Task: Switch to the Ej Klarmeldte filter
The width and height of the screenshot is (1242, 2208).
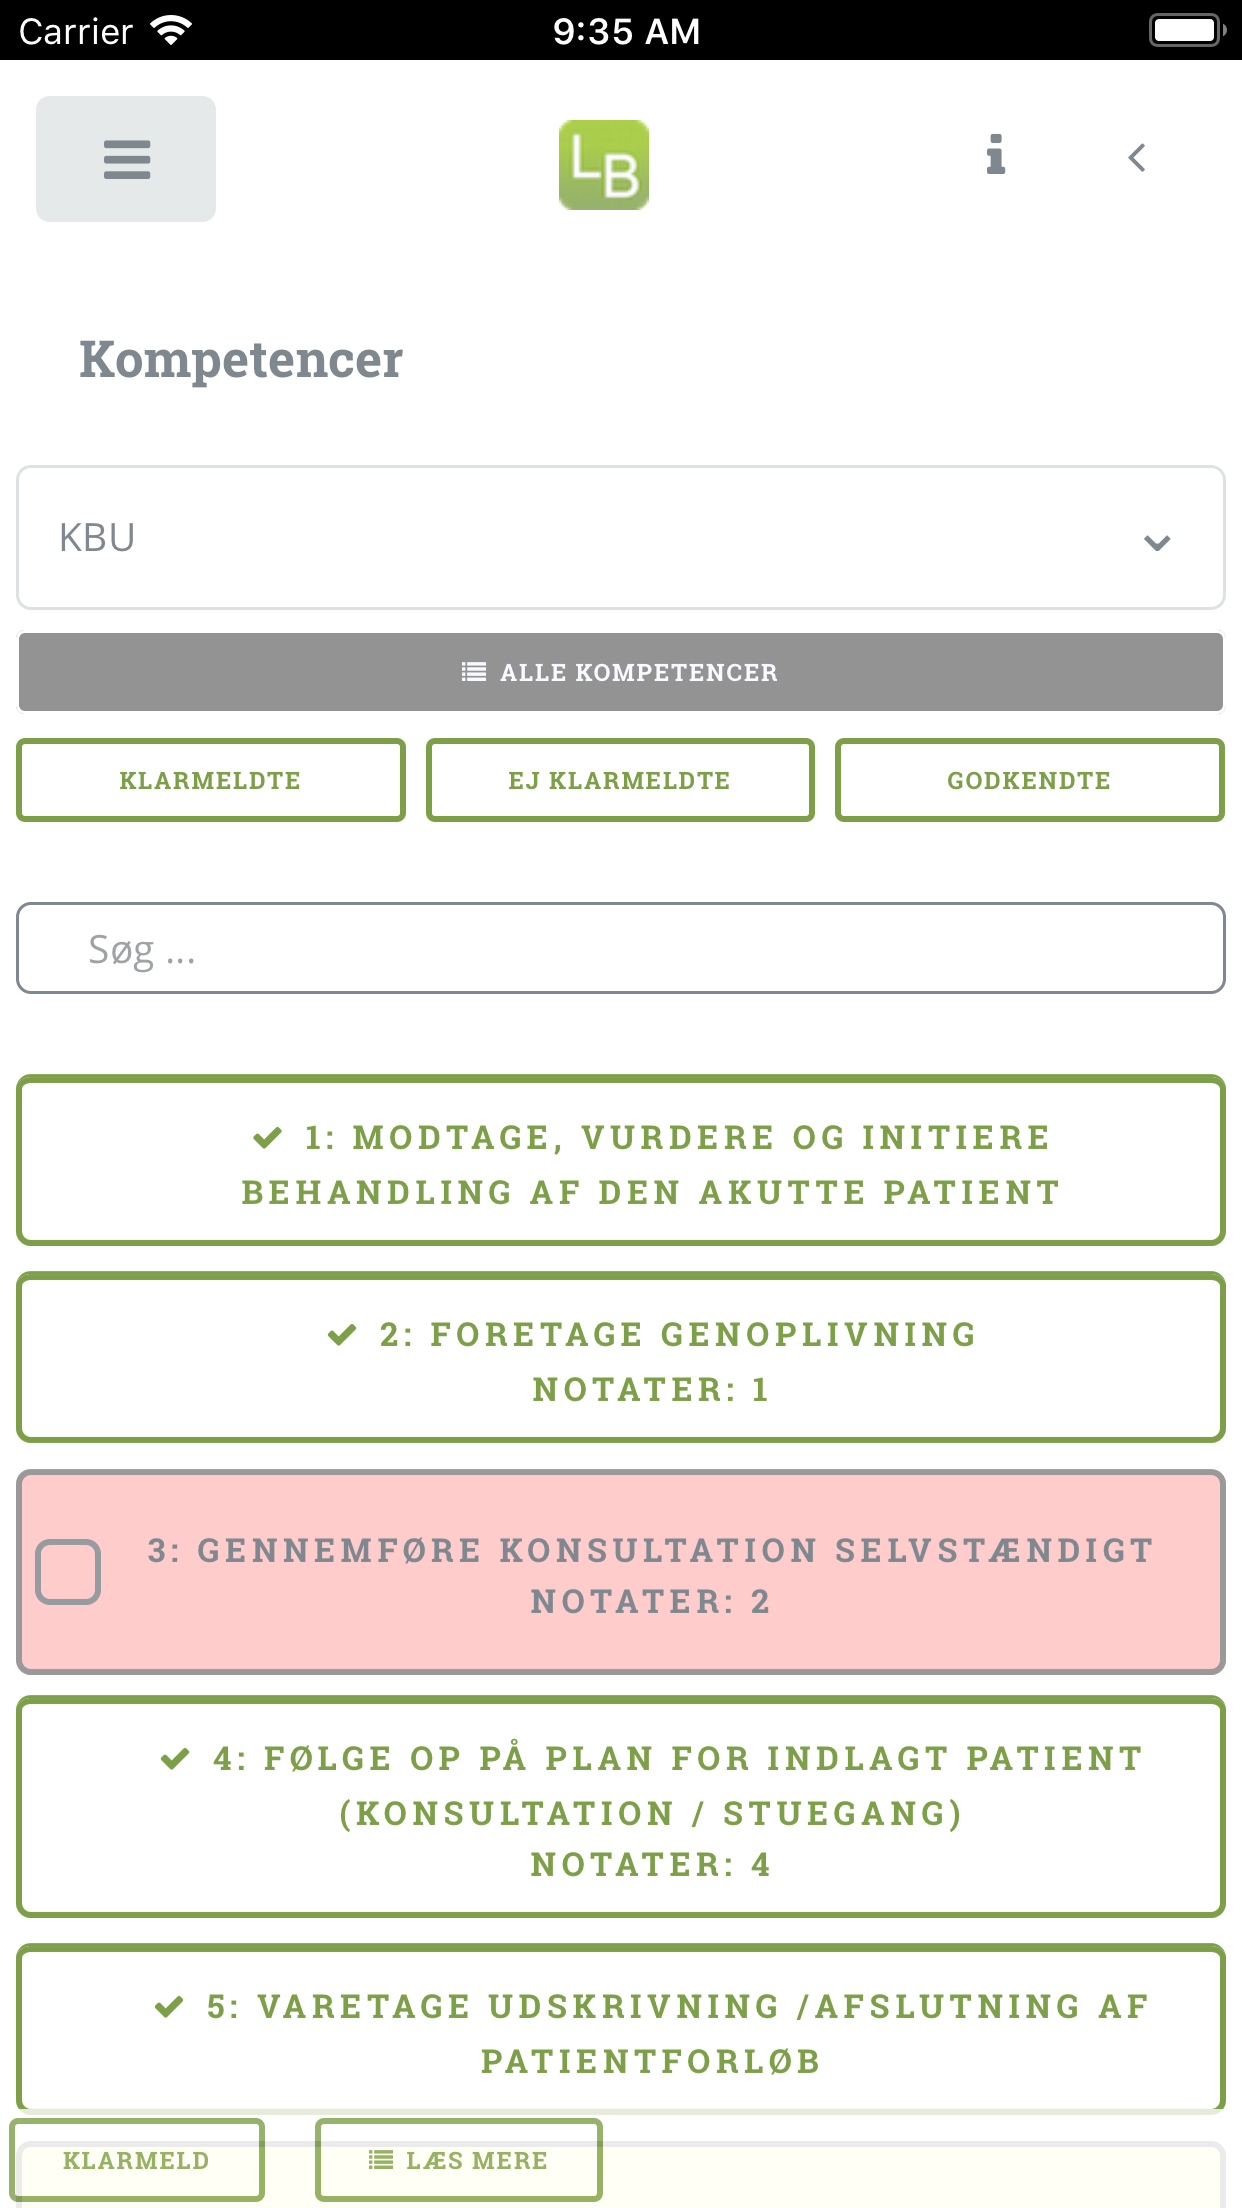Action: tap(620, 779)
